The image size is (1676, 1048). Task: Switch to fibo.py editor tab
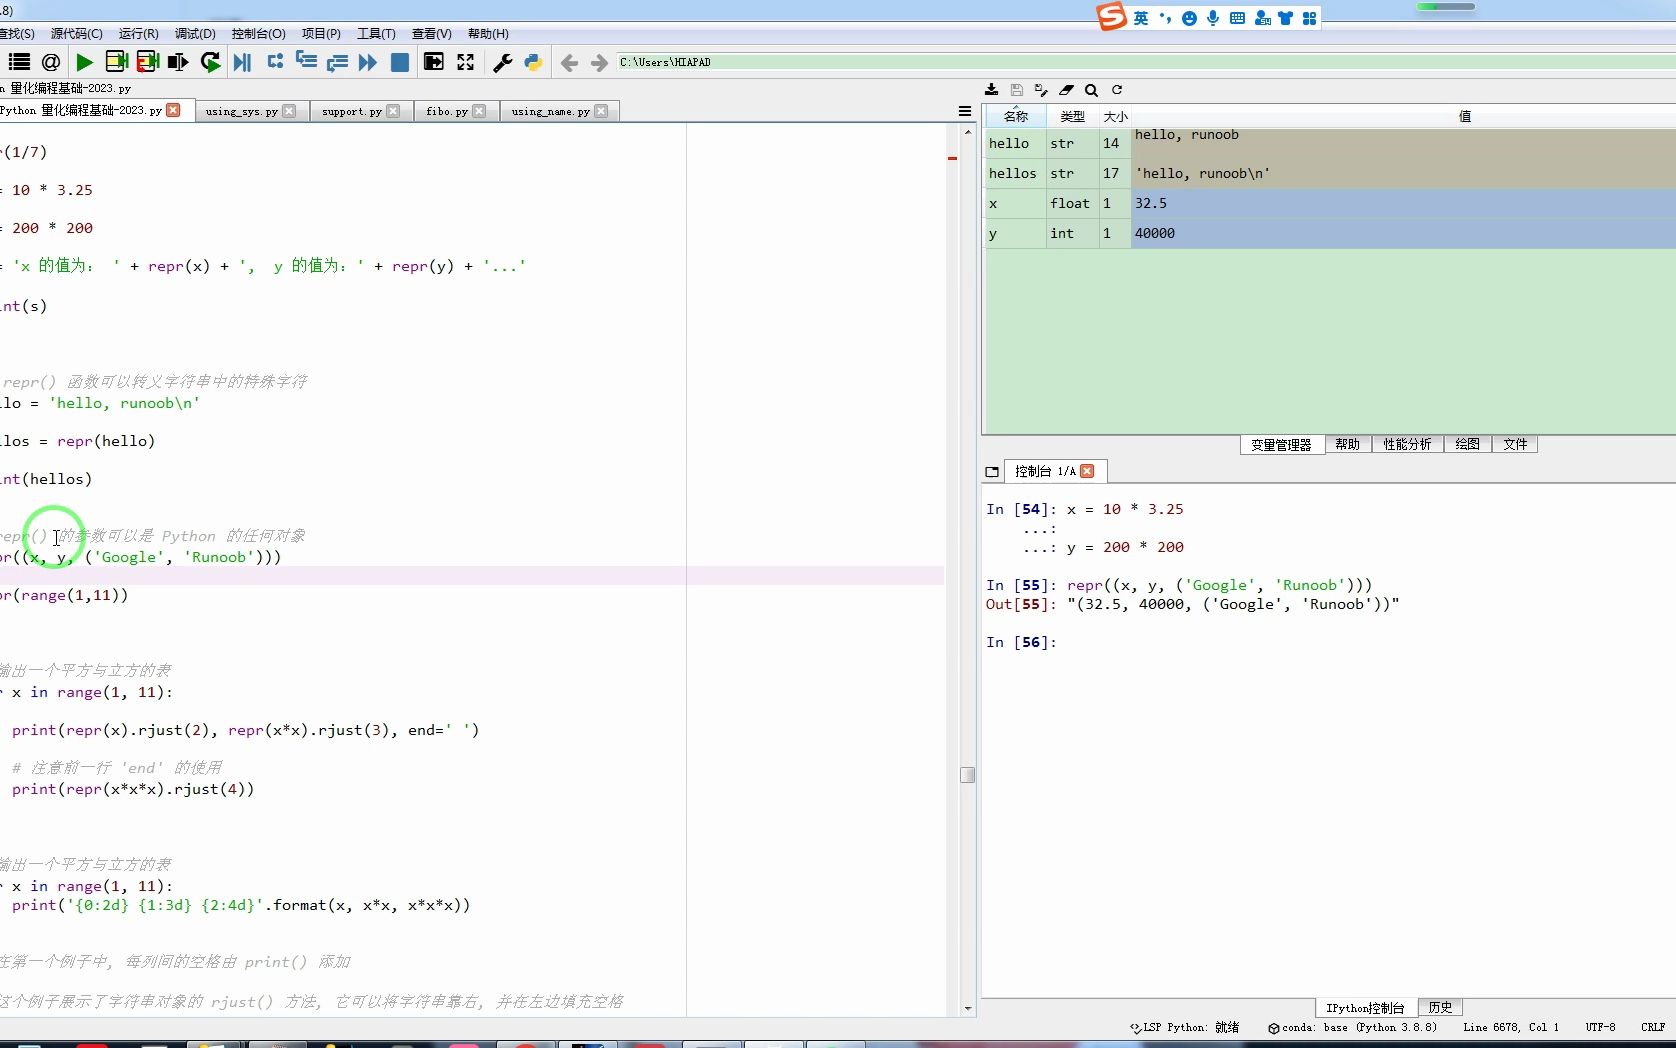click(x=447, y=111)
